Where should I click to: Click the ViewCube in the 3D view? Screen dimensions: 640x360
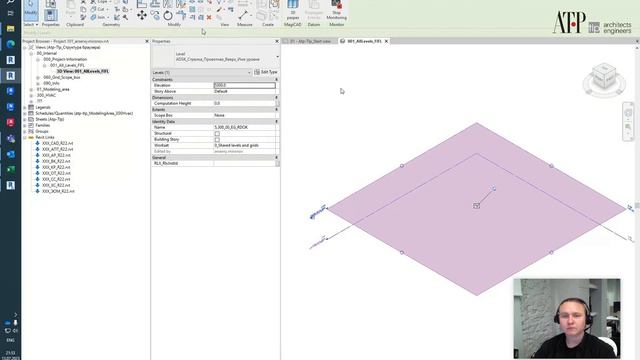point(604,77)
